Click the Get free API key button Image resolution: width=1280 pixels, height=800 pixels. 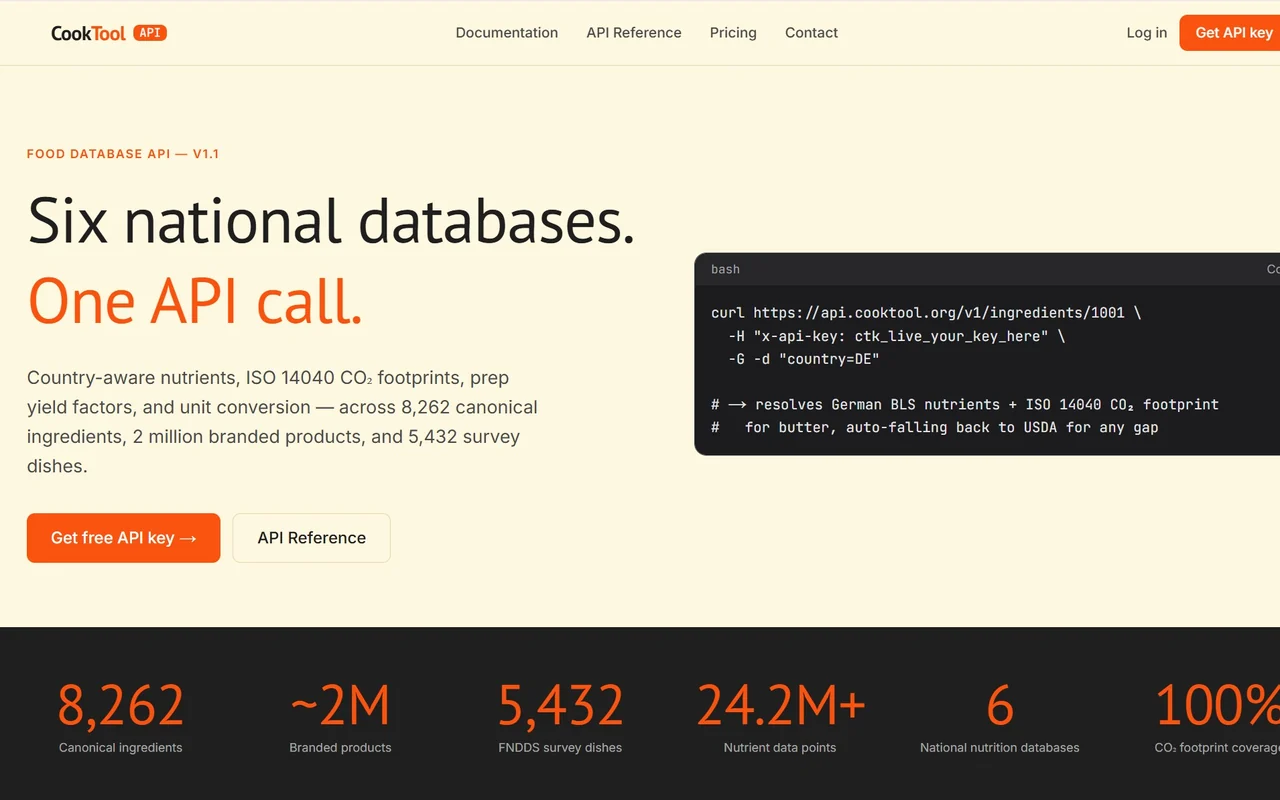[123, 538]
